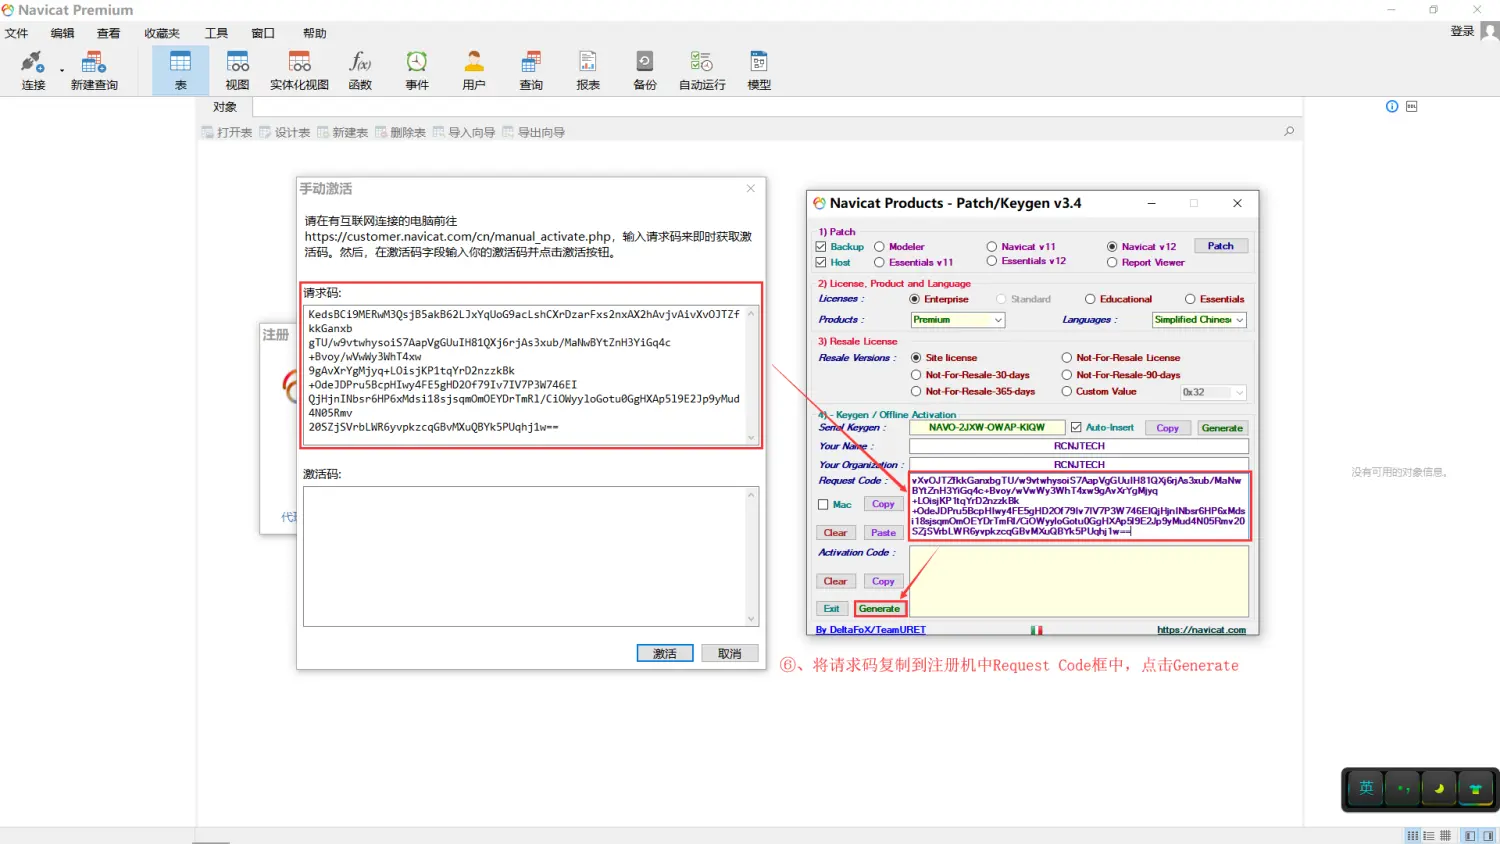The image size is (1500, 844).
Task: Open the 查询 (Query) toolbar icon
Action: tap(531, 70)
